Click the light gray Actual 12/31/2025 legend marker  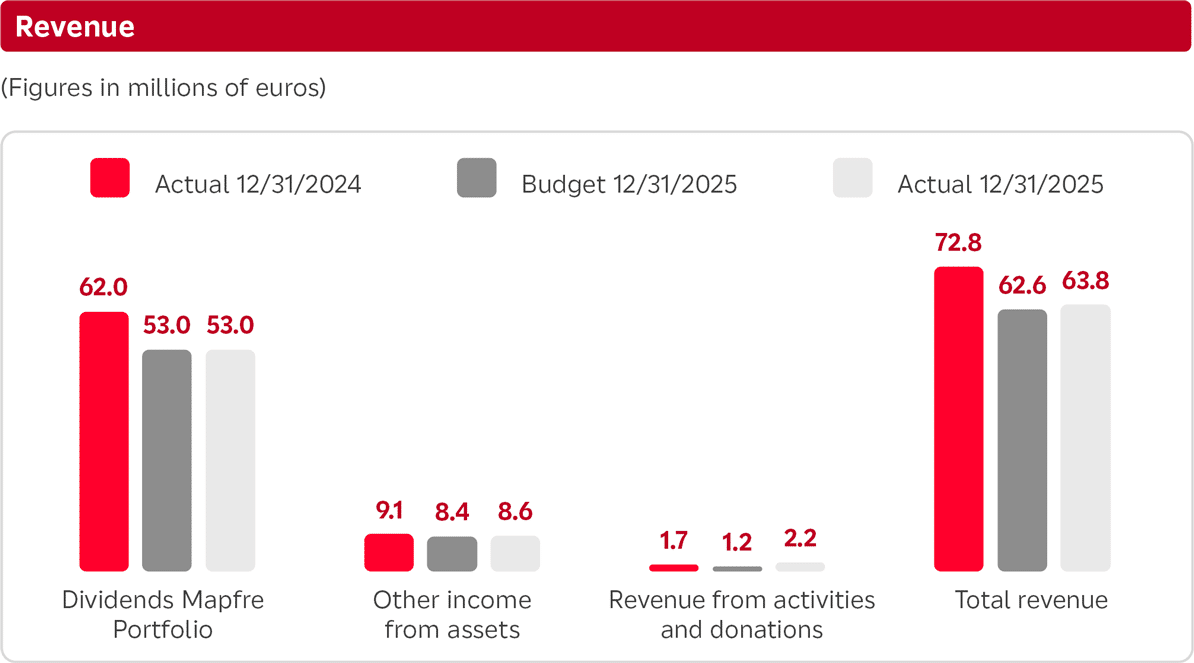[852, 179]
